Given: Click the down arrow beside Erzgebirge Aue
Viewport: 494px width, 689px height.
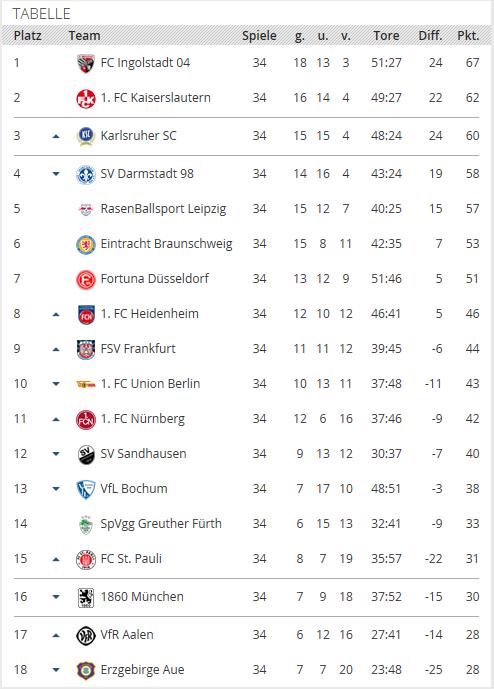Looking at the screenshot, I should (x=56, y=670).
